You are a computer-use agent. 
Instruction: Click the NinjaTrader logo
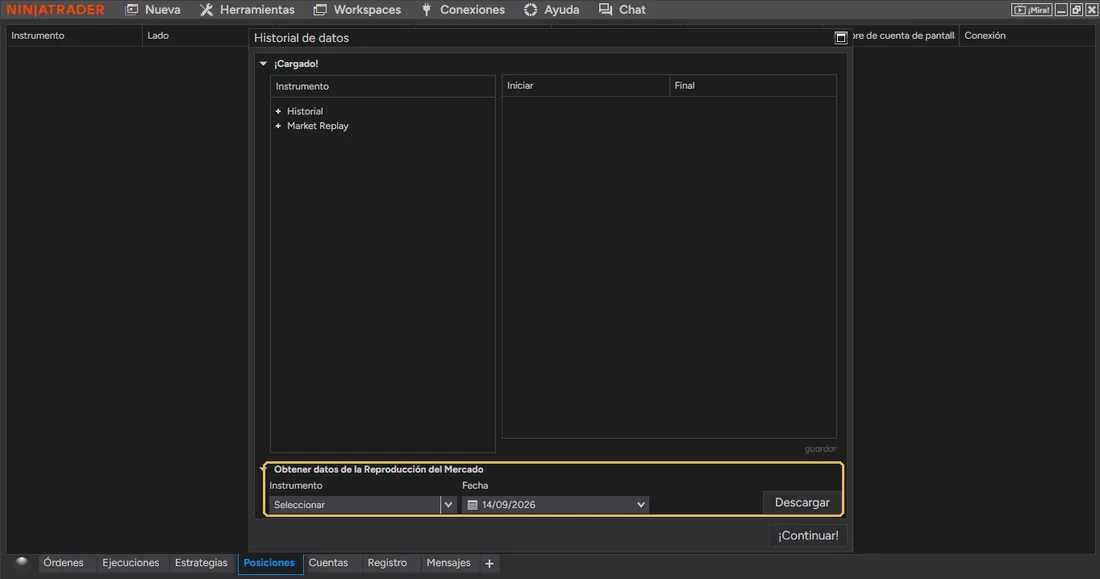(56, 10)
